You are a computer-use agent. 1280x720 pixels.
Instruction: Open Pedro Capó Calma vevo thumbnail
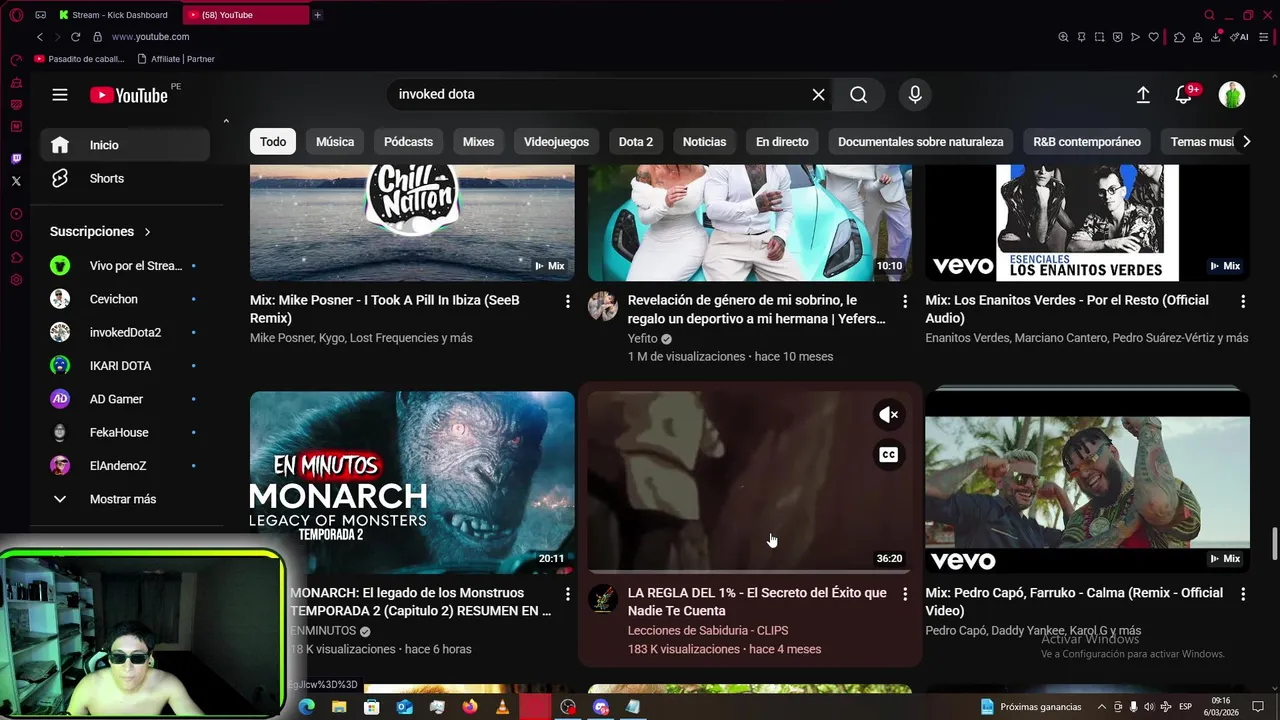(x=1087, y=482)
